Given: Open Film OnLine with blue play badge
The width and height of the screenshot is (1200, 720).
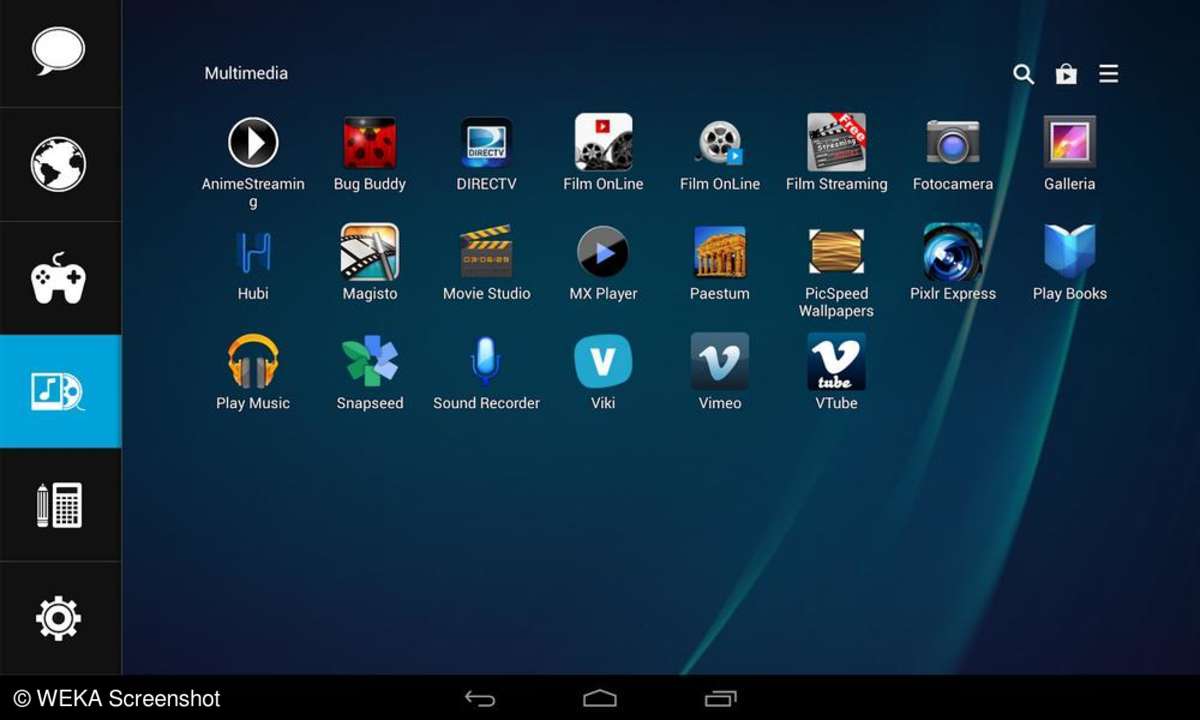Looking at the screenshot, I should click(720, 142).
